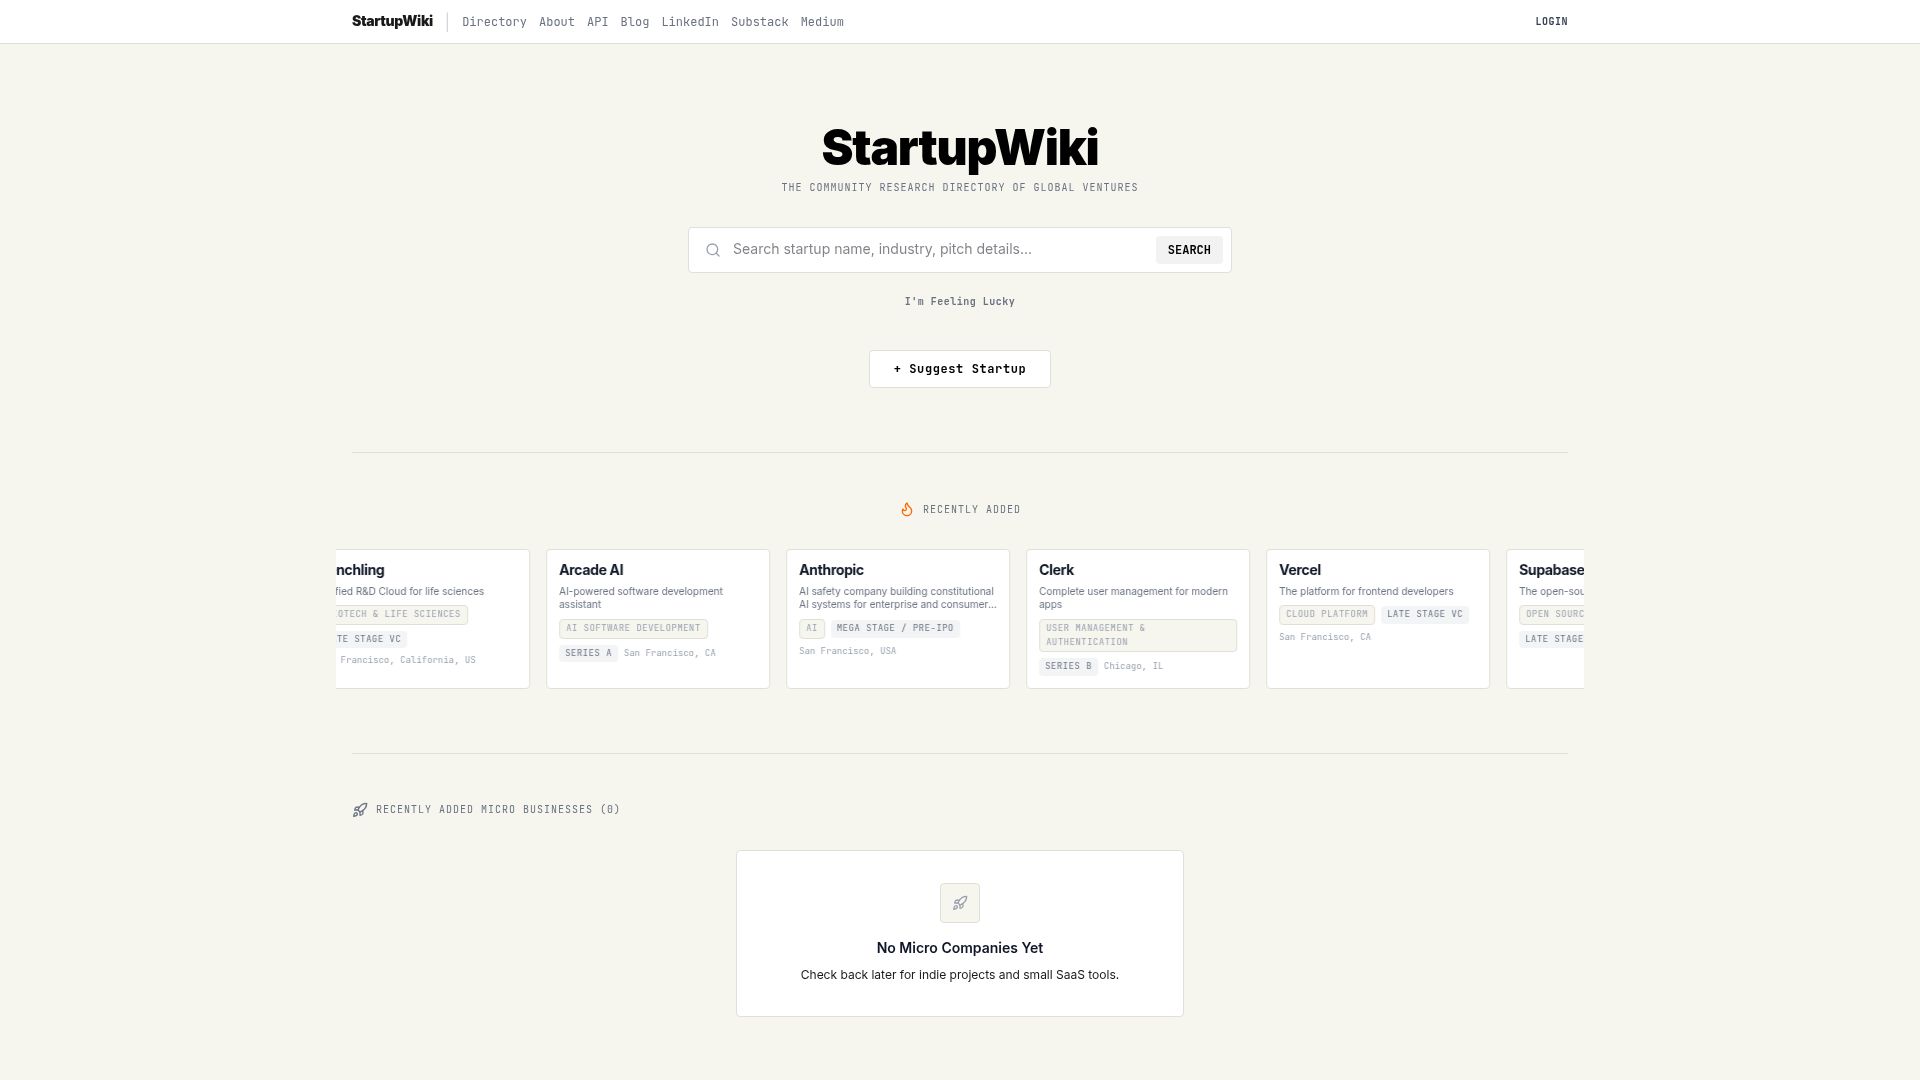
Task: Open the Clerk startup card
Action: [x=1138, y=619]
